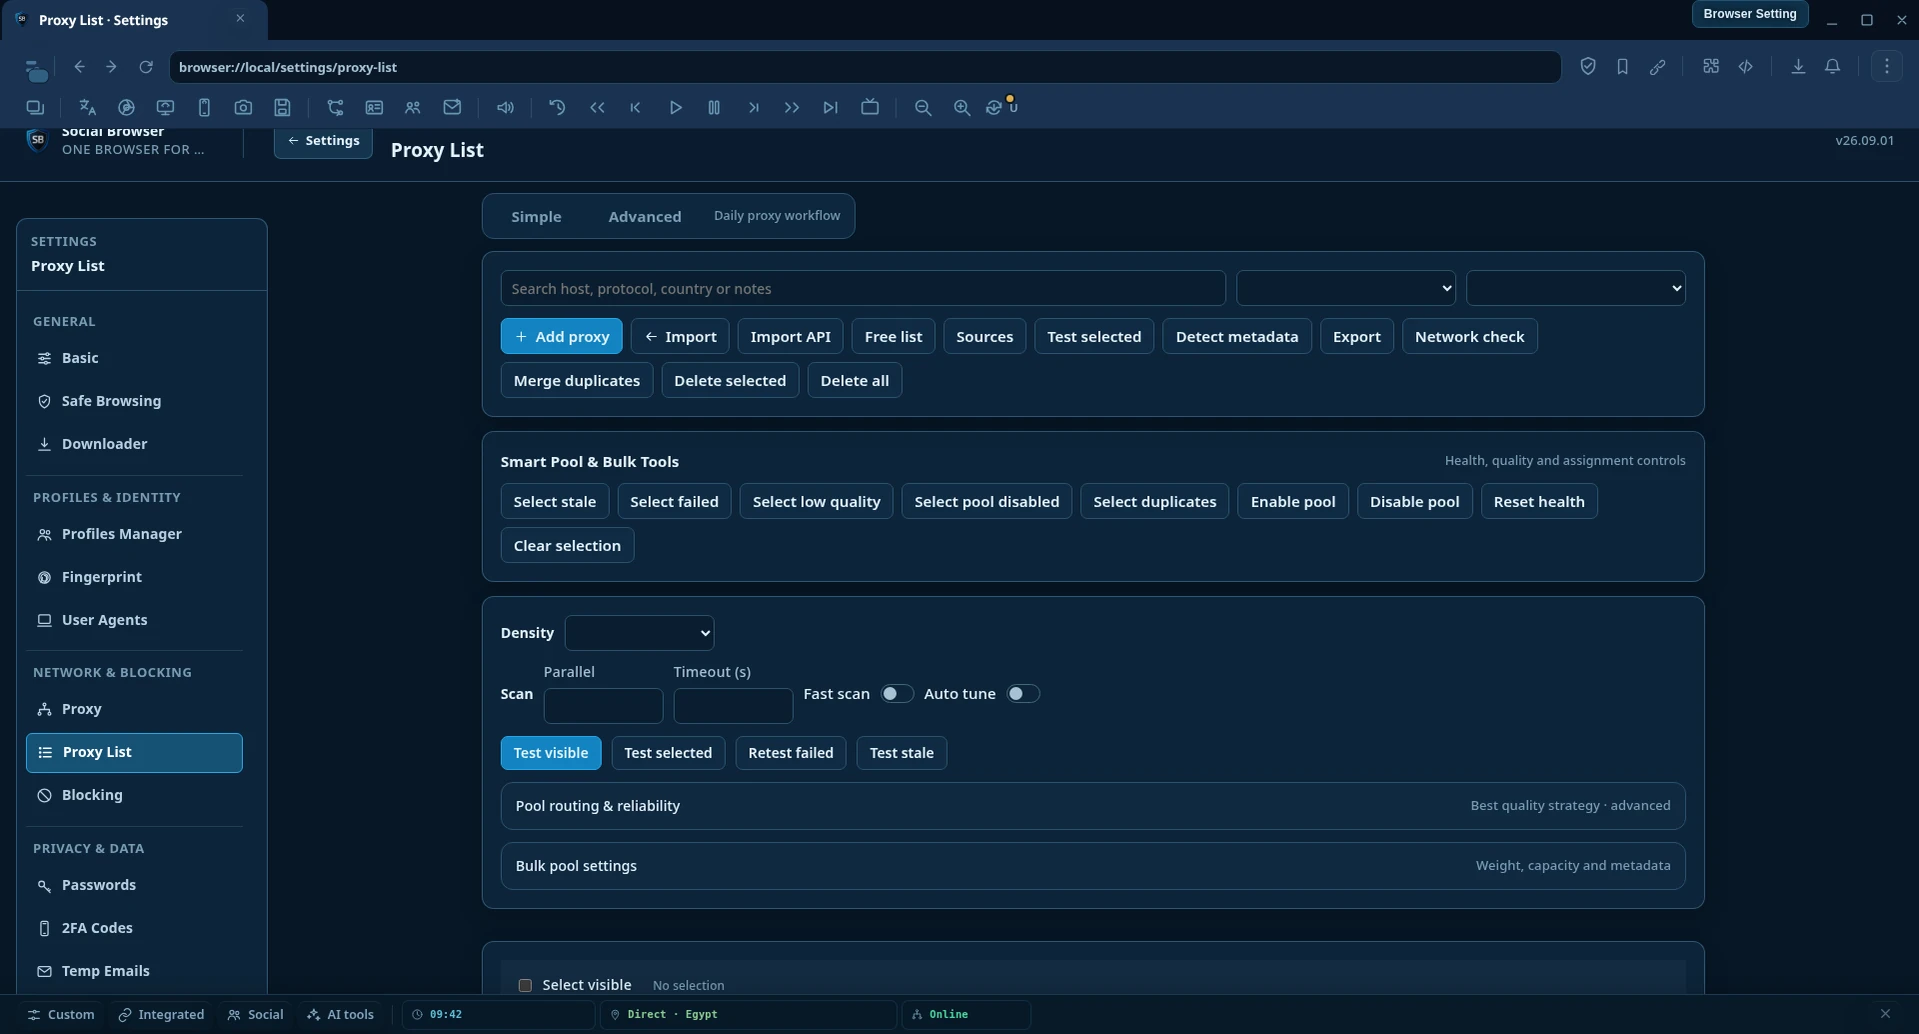Viewport: 1919px width, 1034px height.
Task: Open the extensions puzzle icon
Action: coord(1711,67)
